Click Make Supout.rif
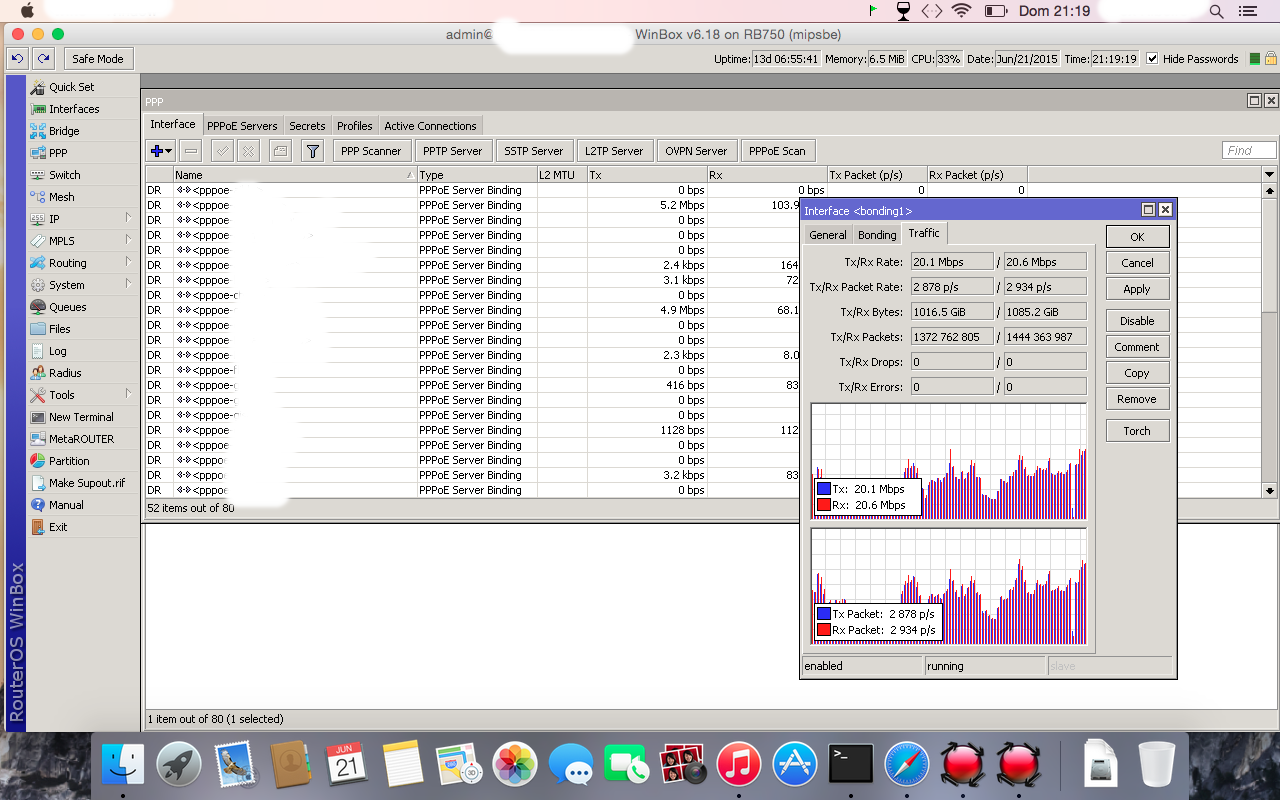The image size is (1280, 800). click(x=83, y=483)
